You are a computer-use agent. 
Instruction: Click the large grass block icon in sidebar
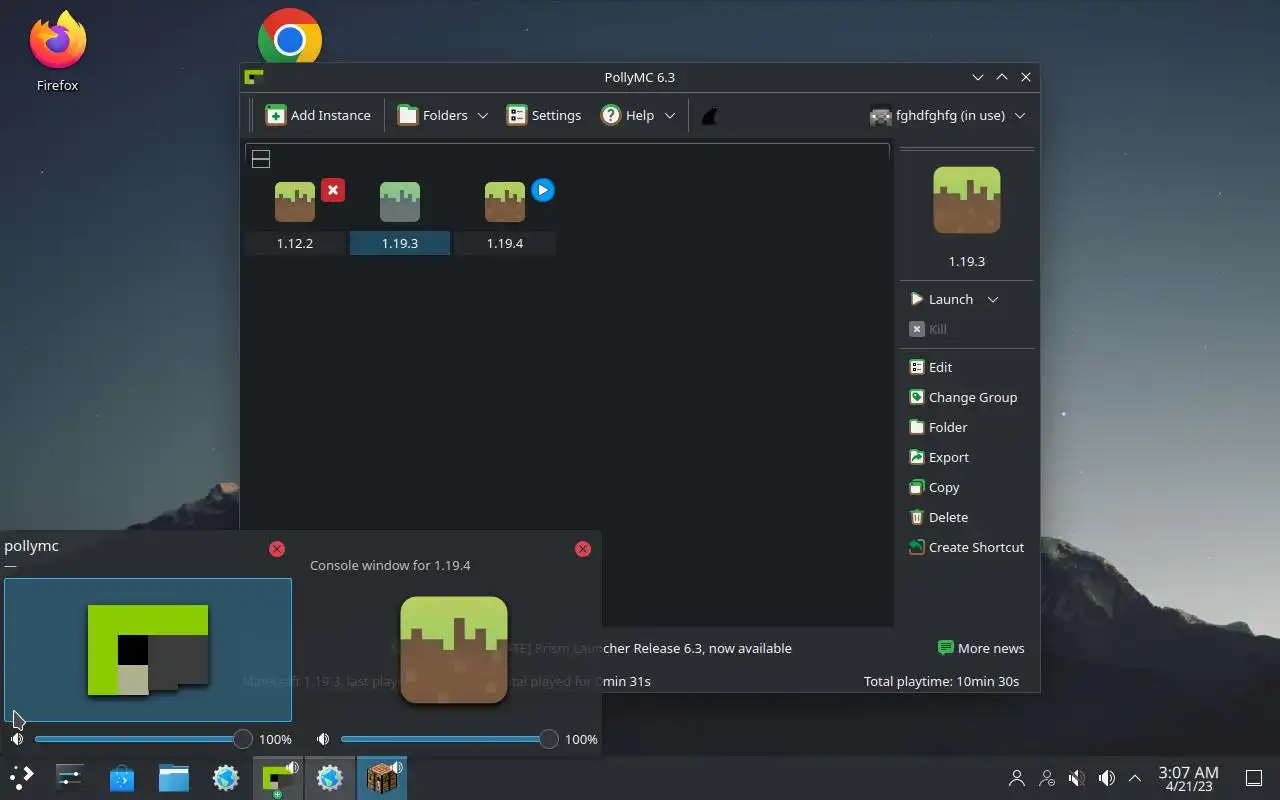click(967, 200)
